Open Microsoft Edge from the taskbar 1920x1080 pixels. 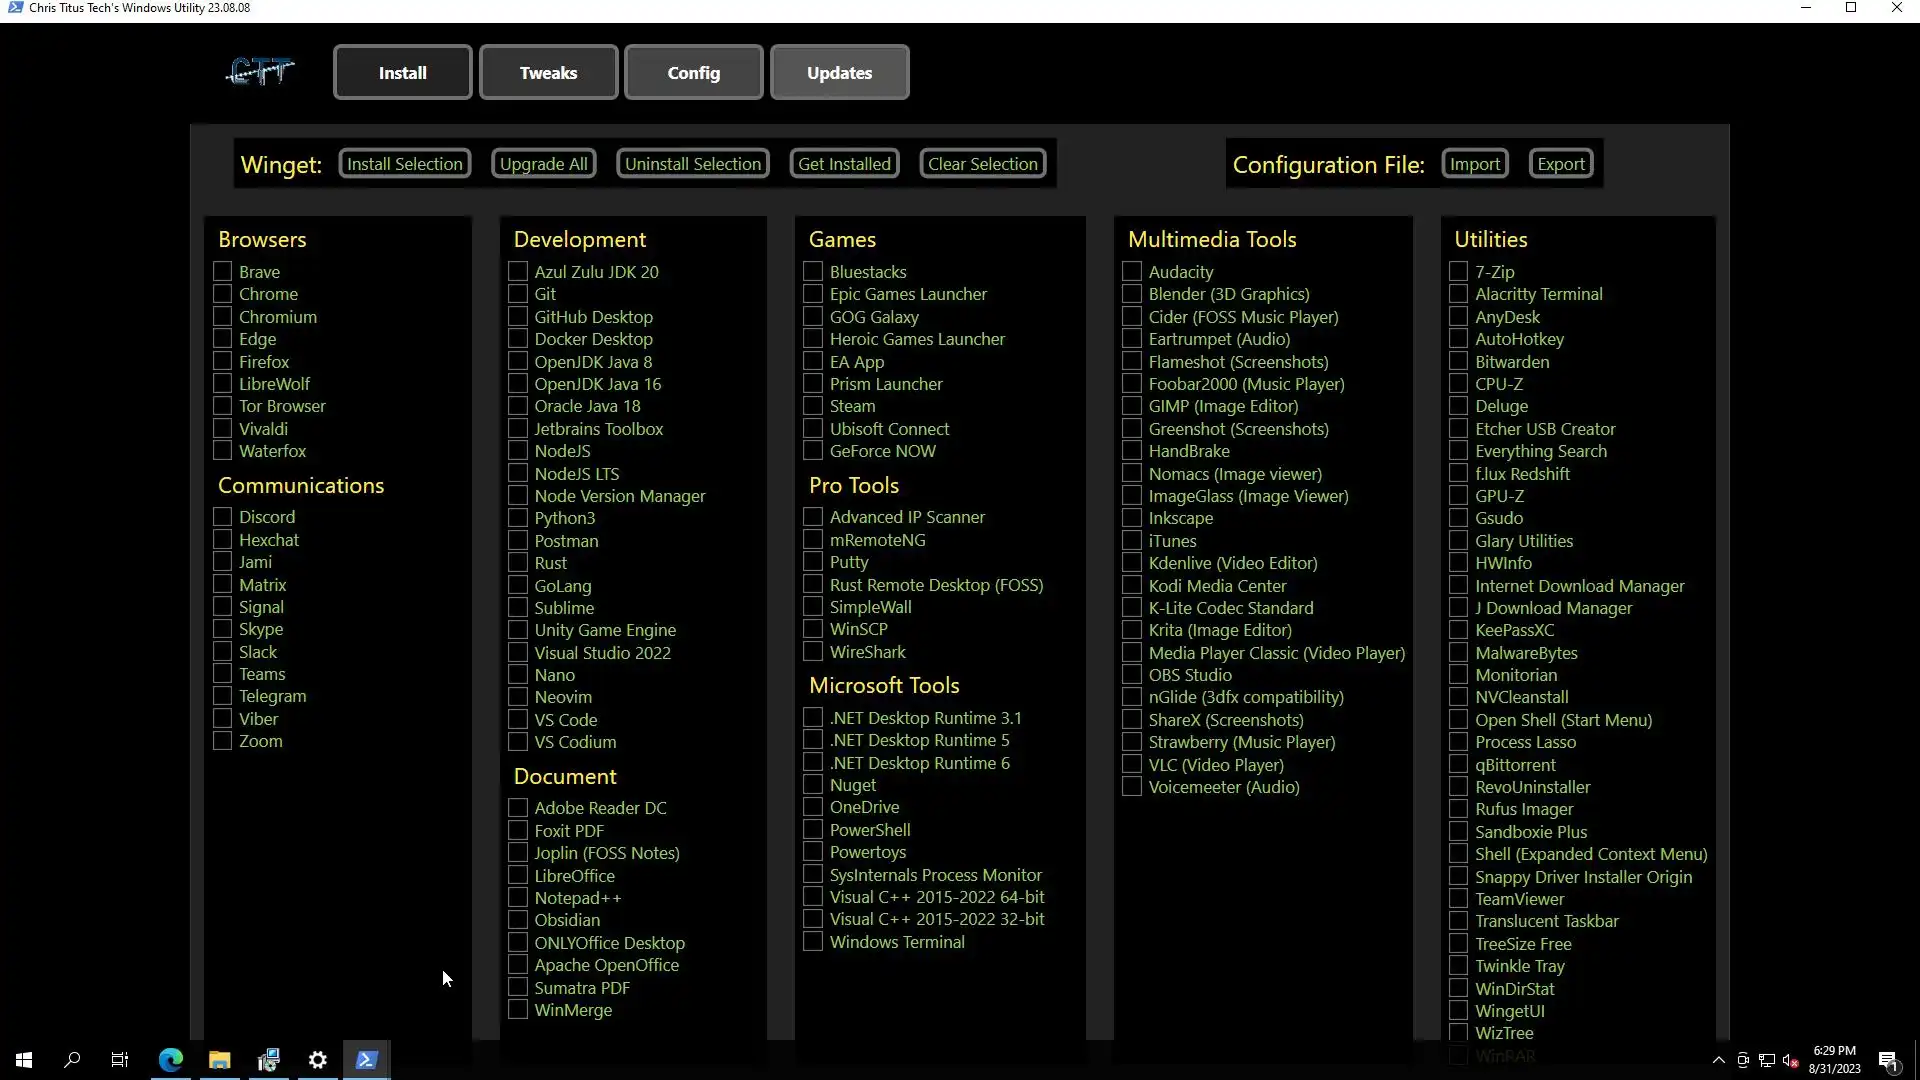point(171,1060)
